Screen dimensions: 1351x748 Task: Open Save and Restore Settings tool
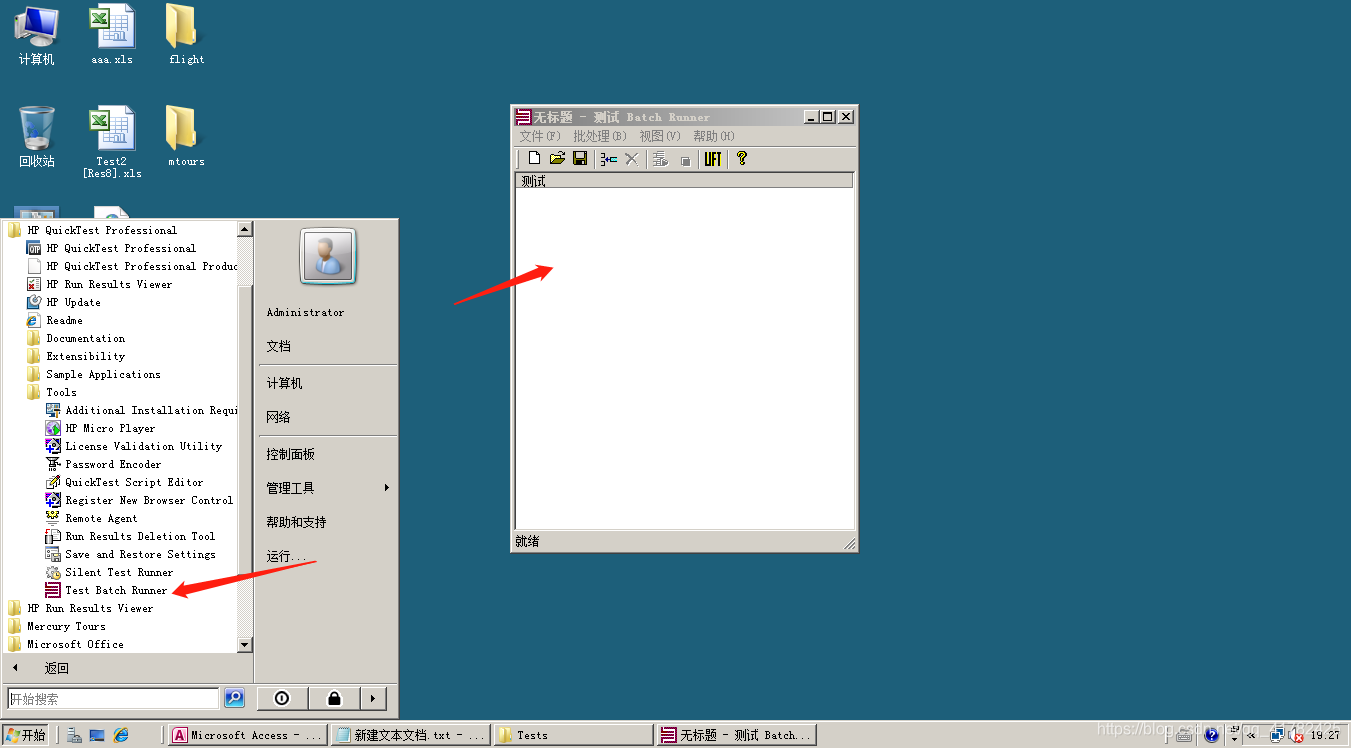[x=130, y=554]
